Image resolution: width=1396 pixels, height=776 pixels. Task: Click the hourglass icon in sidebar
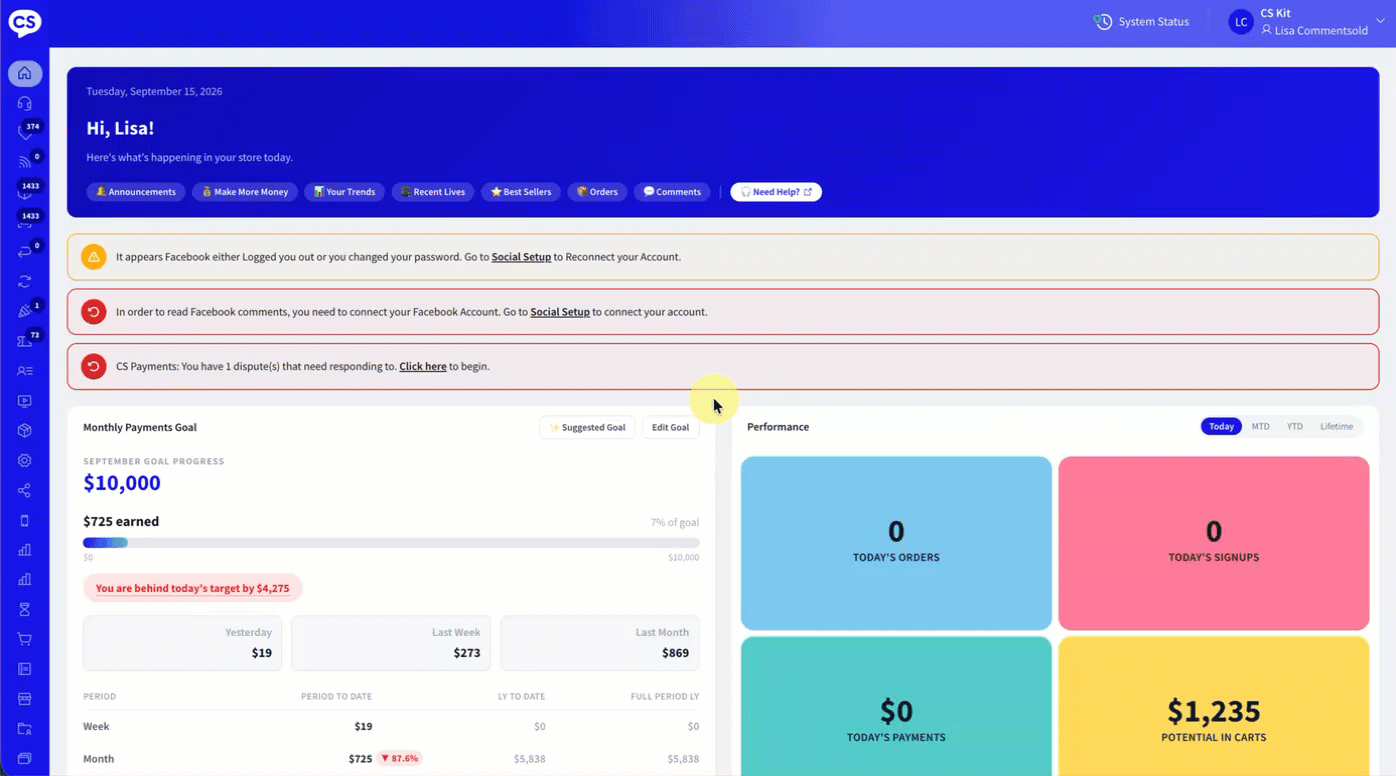pos(25,609)
